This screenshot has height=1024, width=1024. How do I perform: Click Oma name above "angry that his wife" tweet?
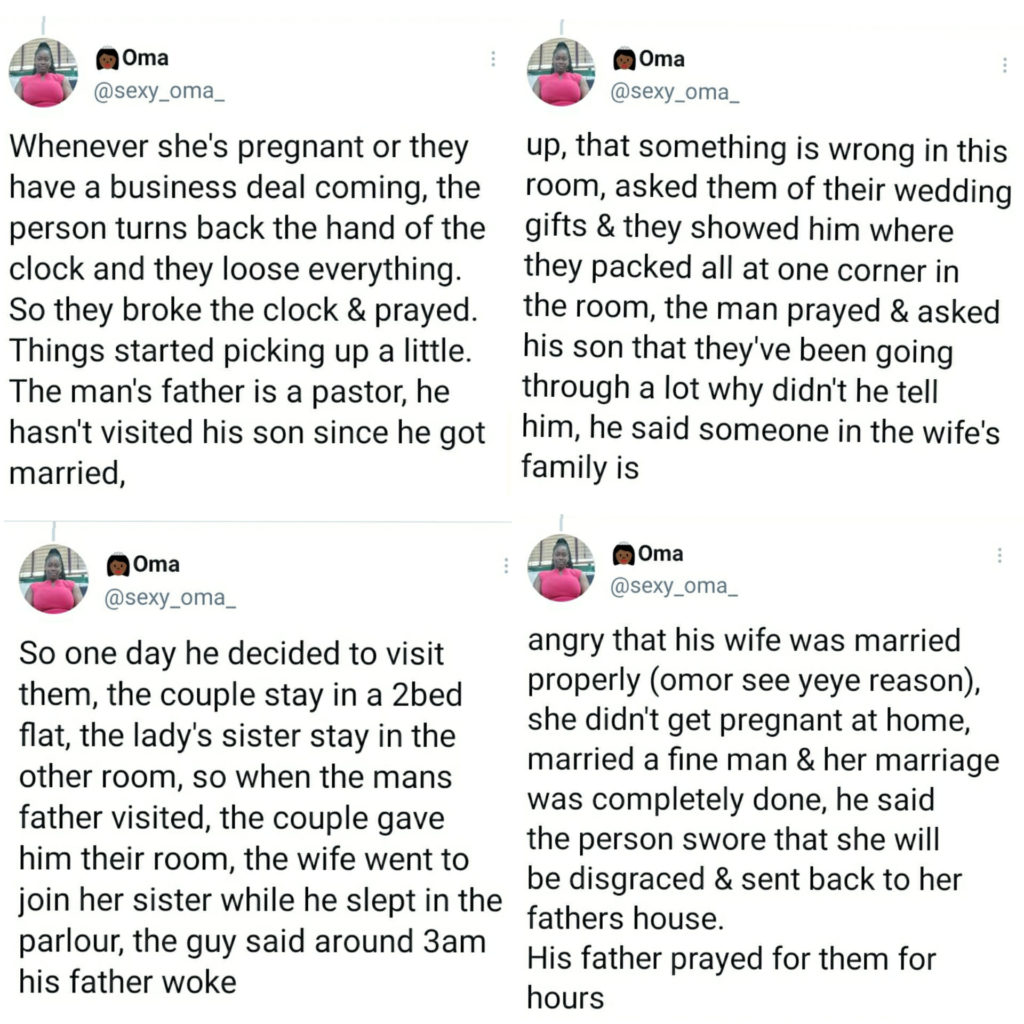pyautogui.click(x=661, y=554)
